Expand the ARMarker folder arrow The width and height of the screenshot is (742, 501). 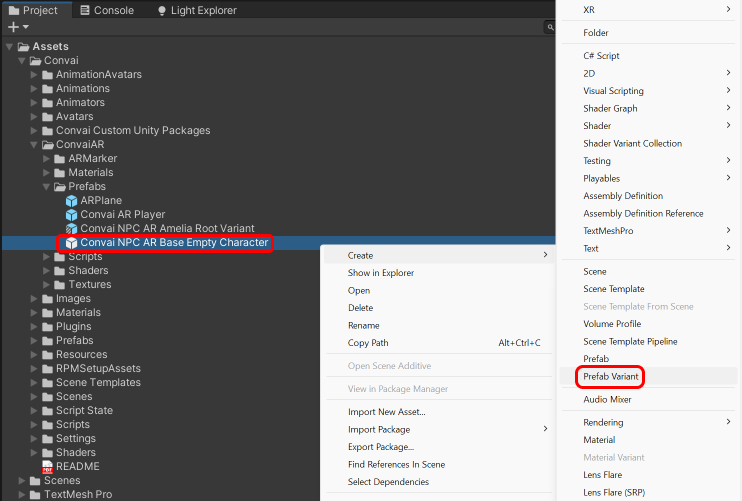[x=46, y=159]
